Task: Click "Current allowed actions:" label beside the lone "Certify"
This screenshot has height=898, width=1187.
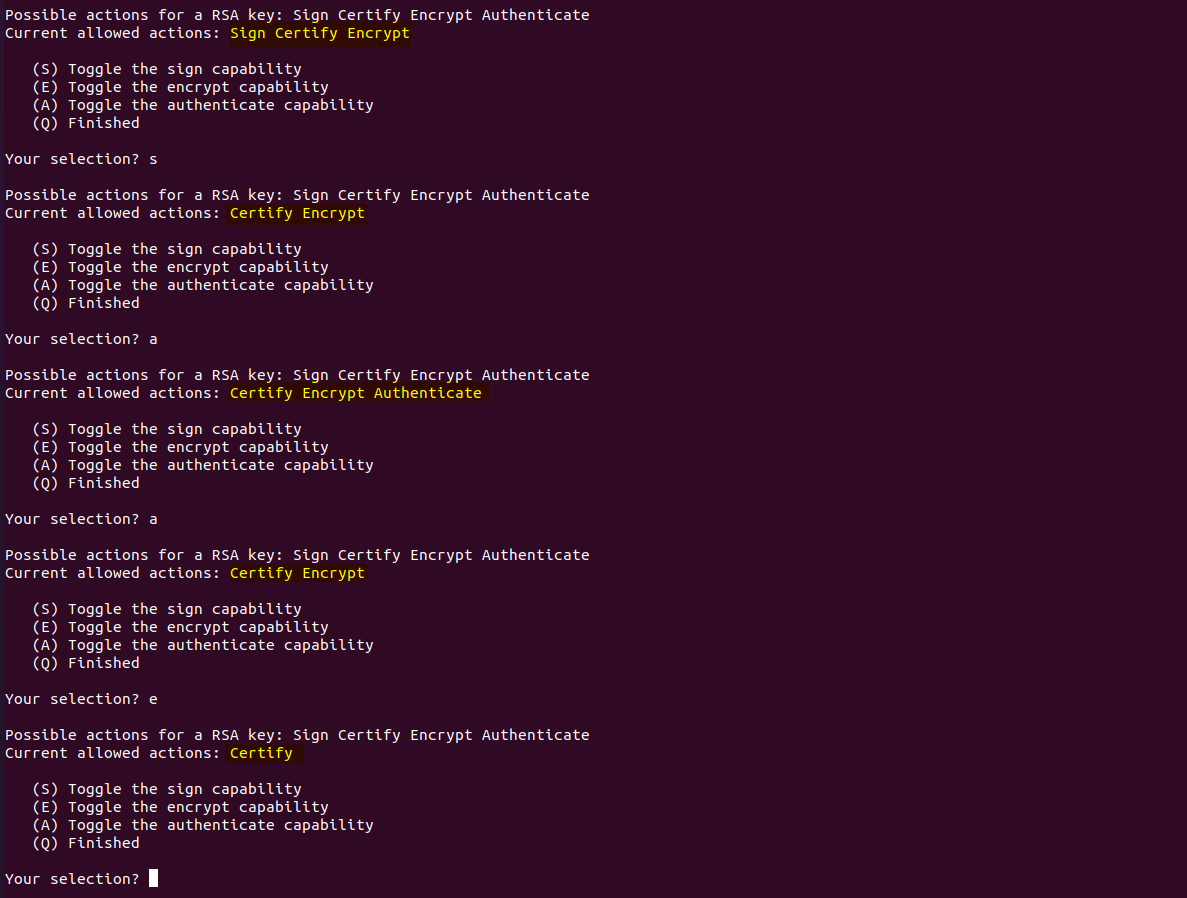Action: pyautogui.click(x=112, y=753)
